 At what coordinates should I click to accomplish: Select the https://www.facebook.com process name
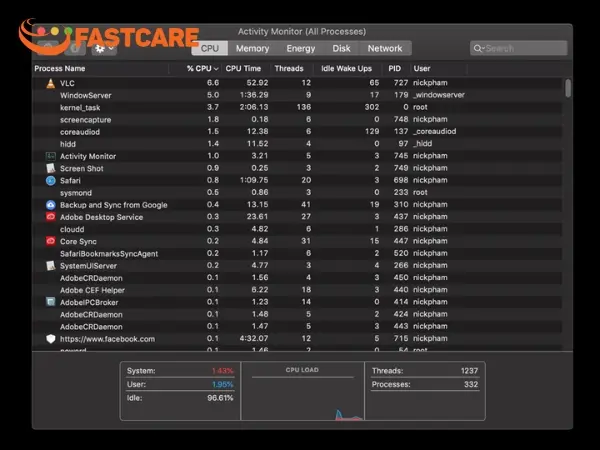click(108, 339)
